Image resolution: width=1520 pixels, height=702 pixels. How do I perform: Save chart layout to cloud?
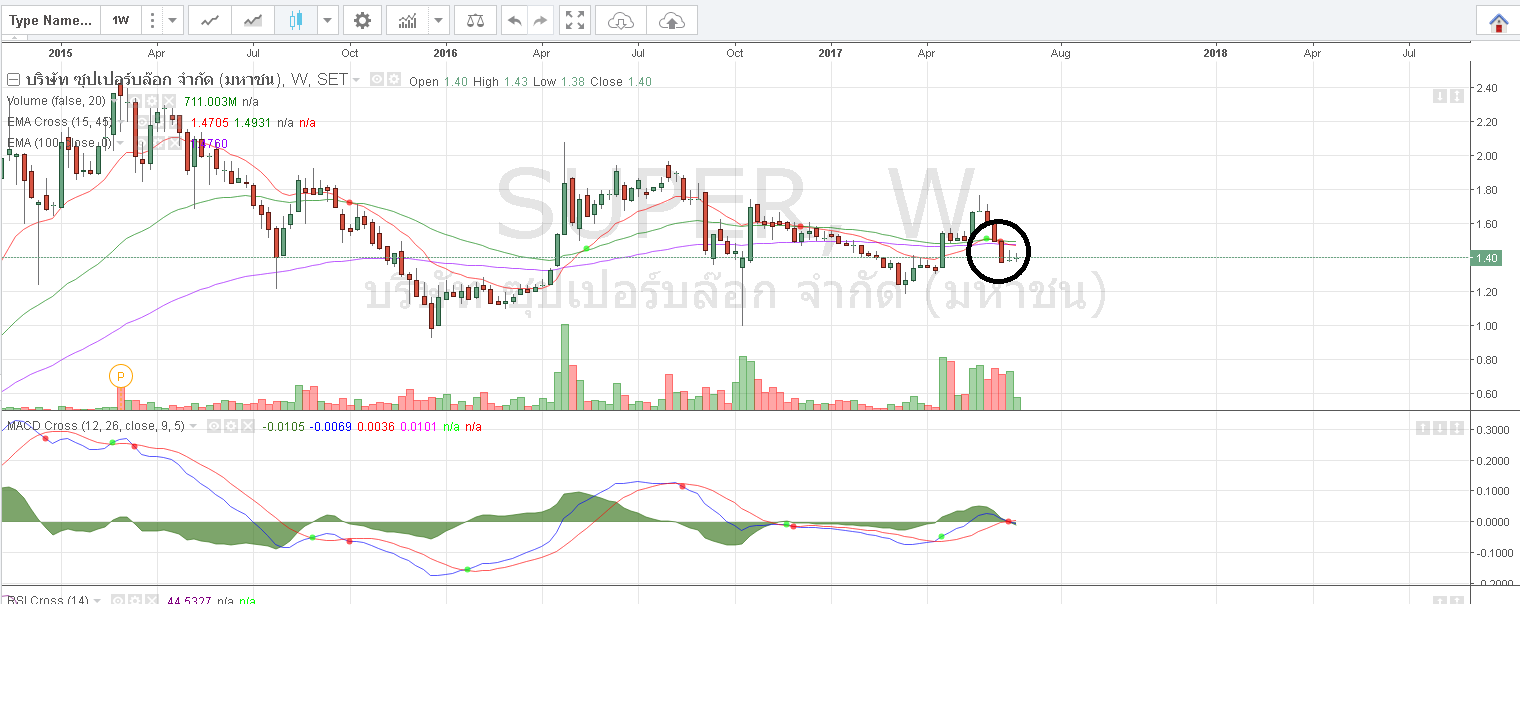click(x=672, y=20)
